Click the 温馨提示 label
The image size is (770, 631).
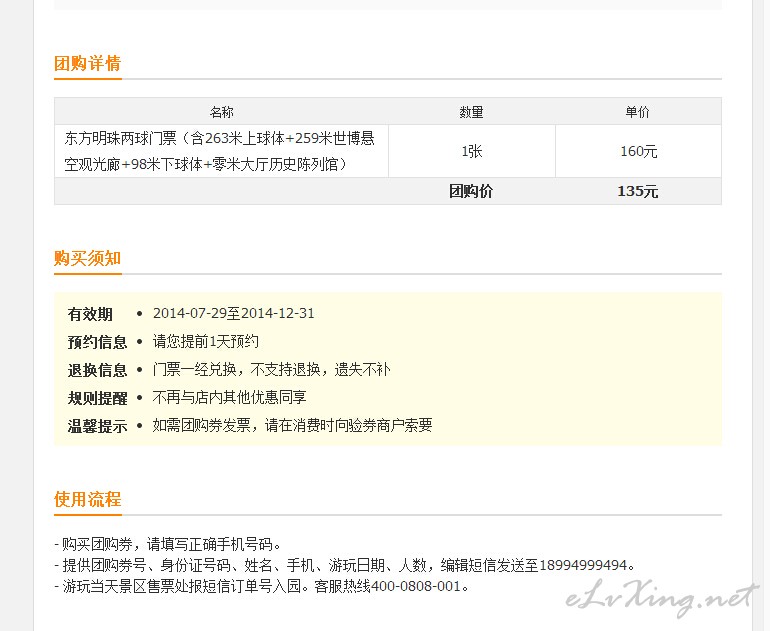click(97, 426)
